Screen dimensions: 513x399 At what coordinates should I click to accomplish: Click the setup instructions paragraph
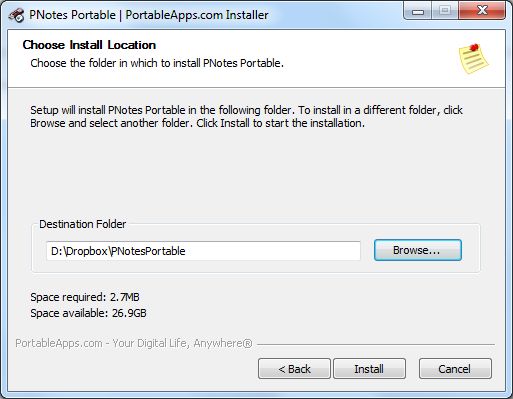point(246,117)
